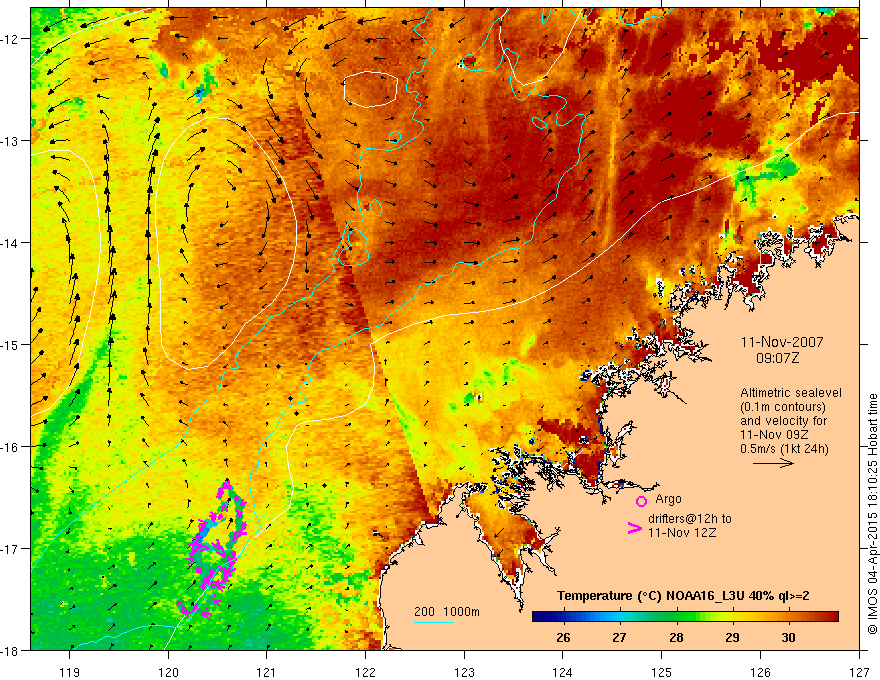This screenshot has height=680, width=880.
Task: Click longitude axis label 123
Action: coord(464,672)
